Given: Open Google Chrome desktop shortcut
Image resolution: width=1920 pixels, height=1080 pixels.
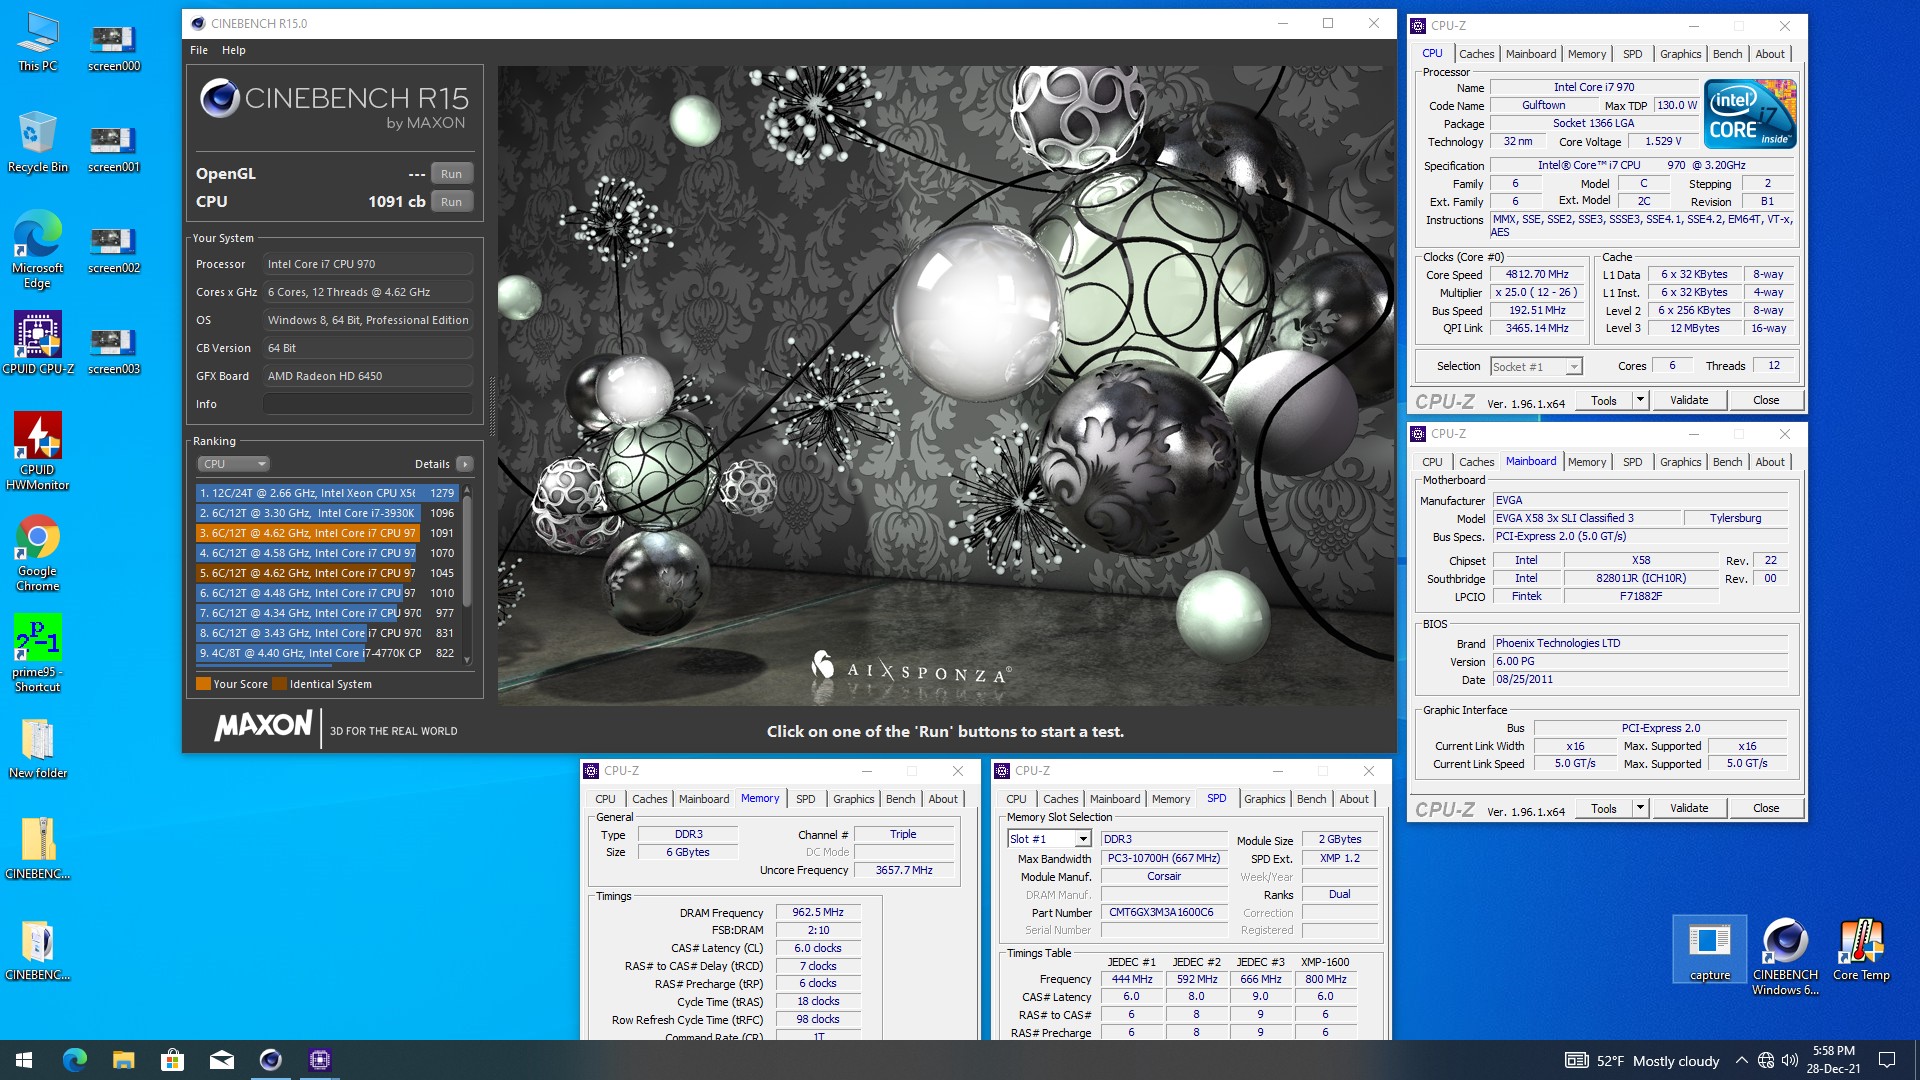Looking at the screenshot, I should point(38,553).
